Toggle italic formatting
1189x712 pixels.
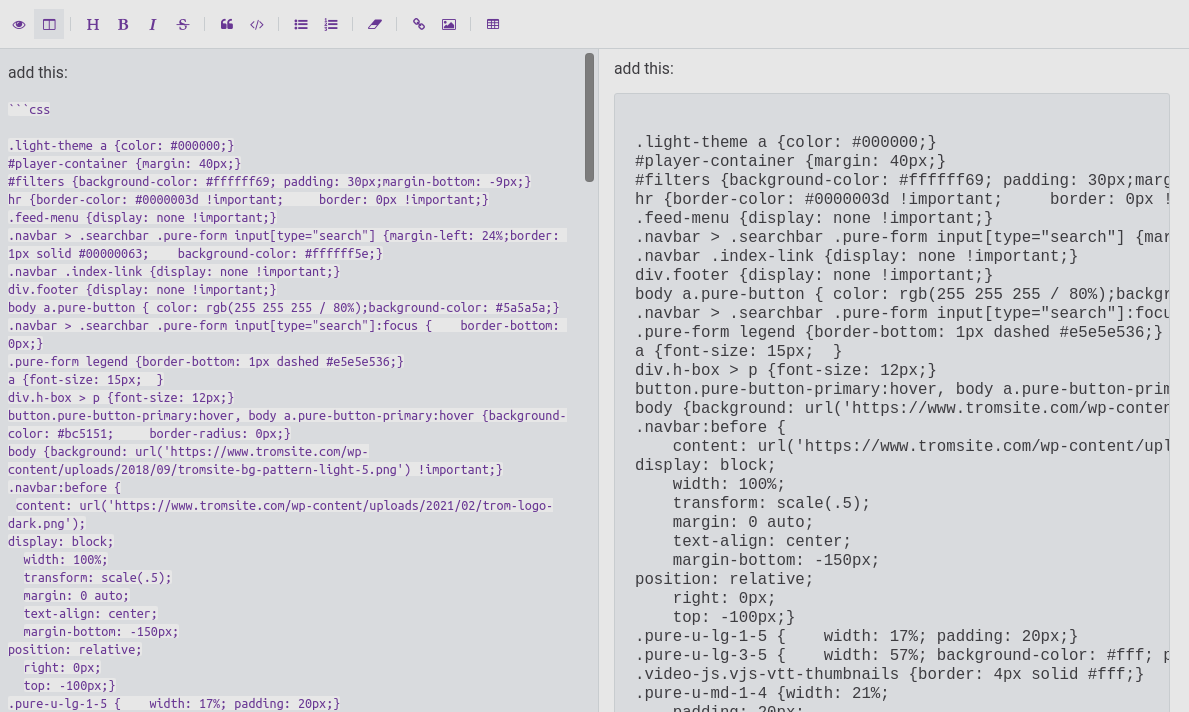pos(153,24)
